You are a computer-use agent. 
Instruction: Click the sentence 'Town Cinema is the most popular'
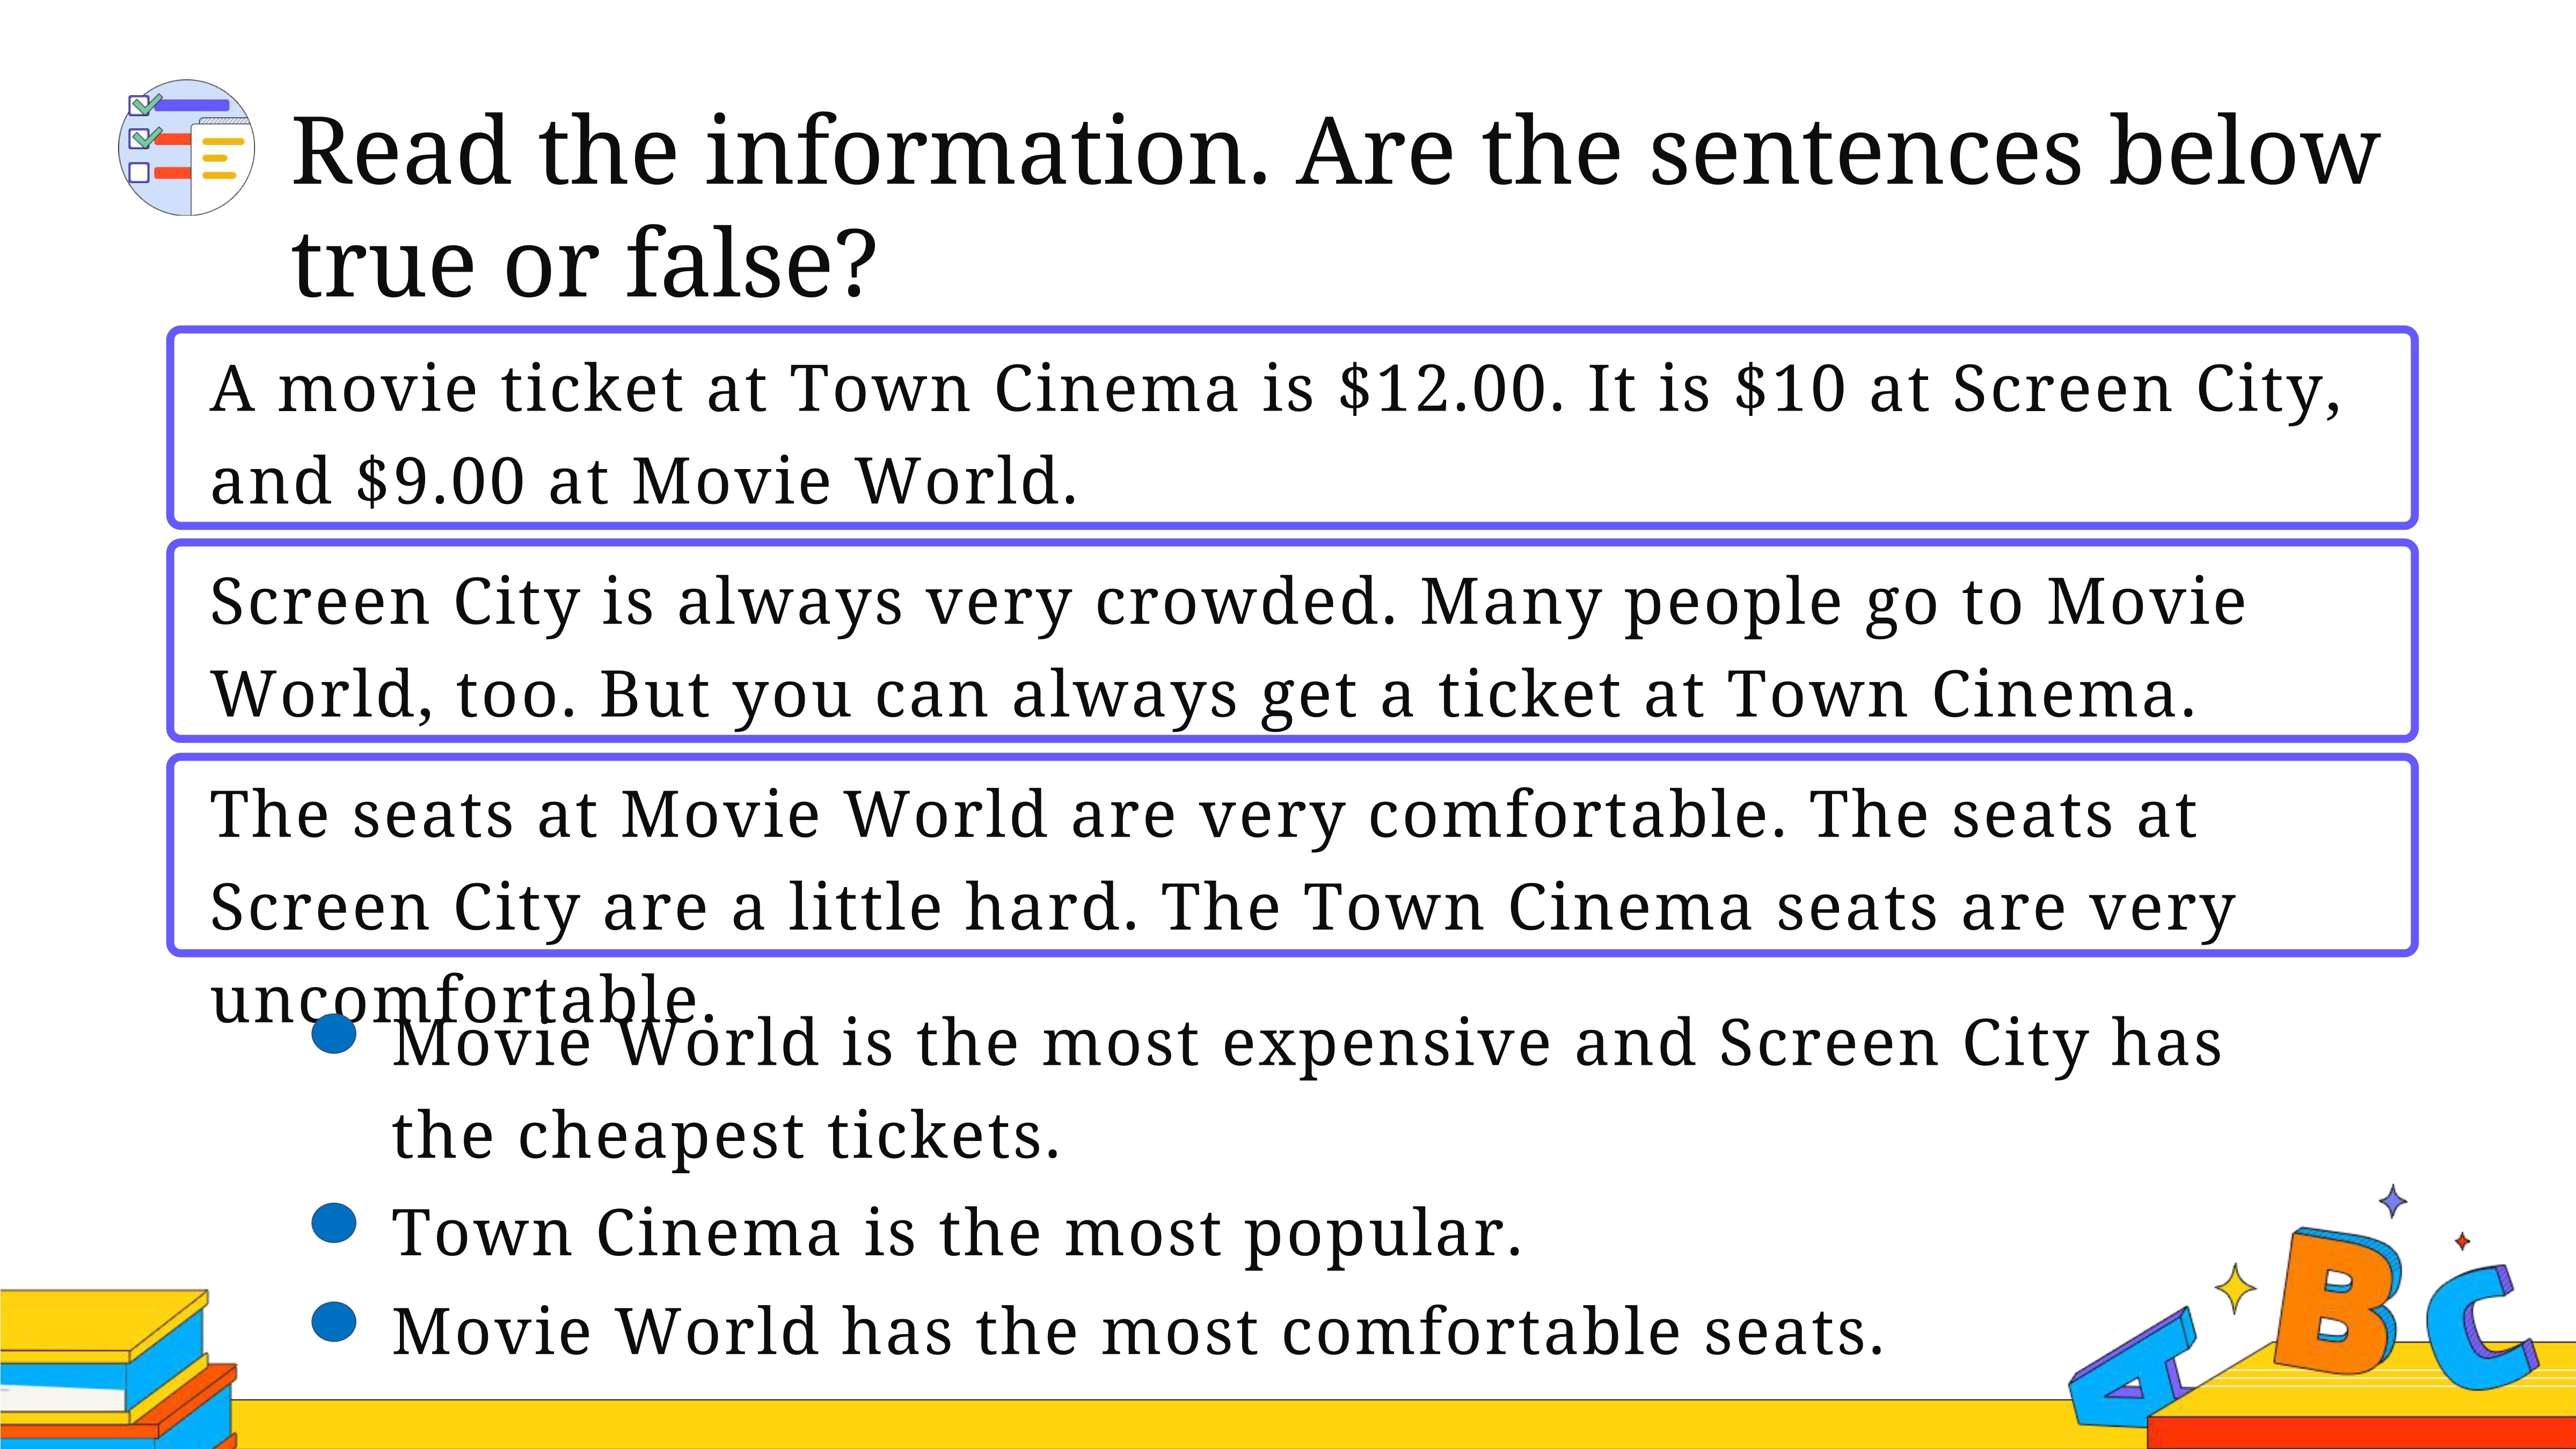point(957,1233)
